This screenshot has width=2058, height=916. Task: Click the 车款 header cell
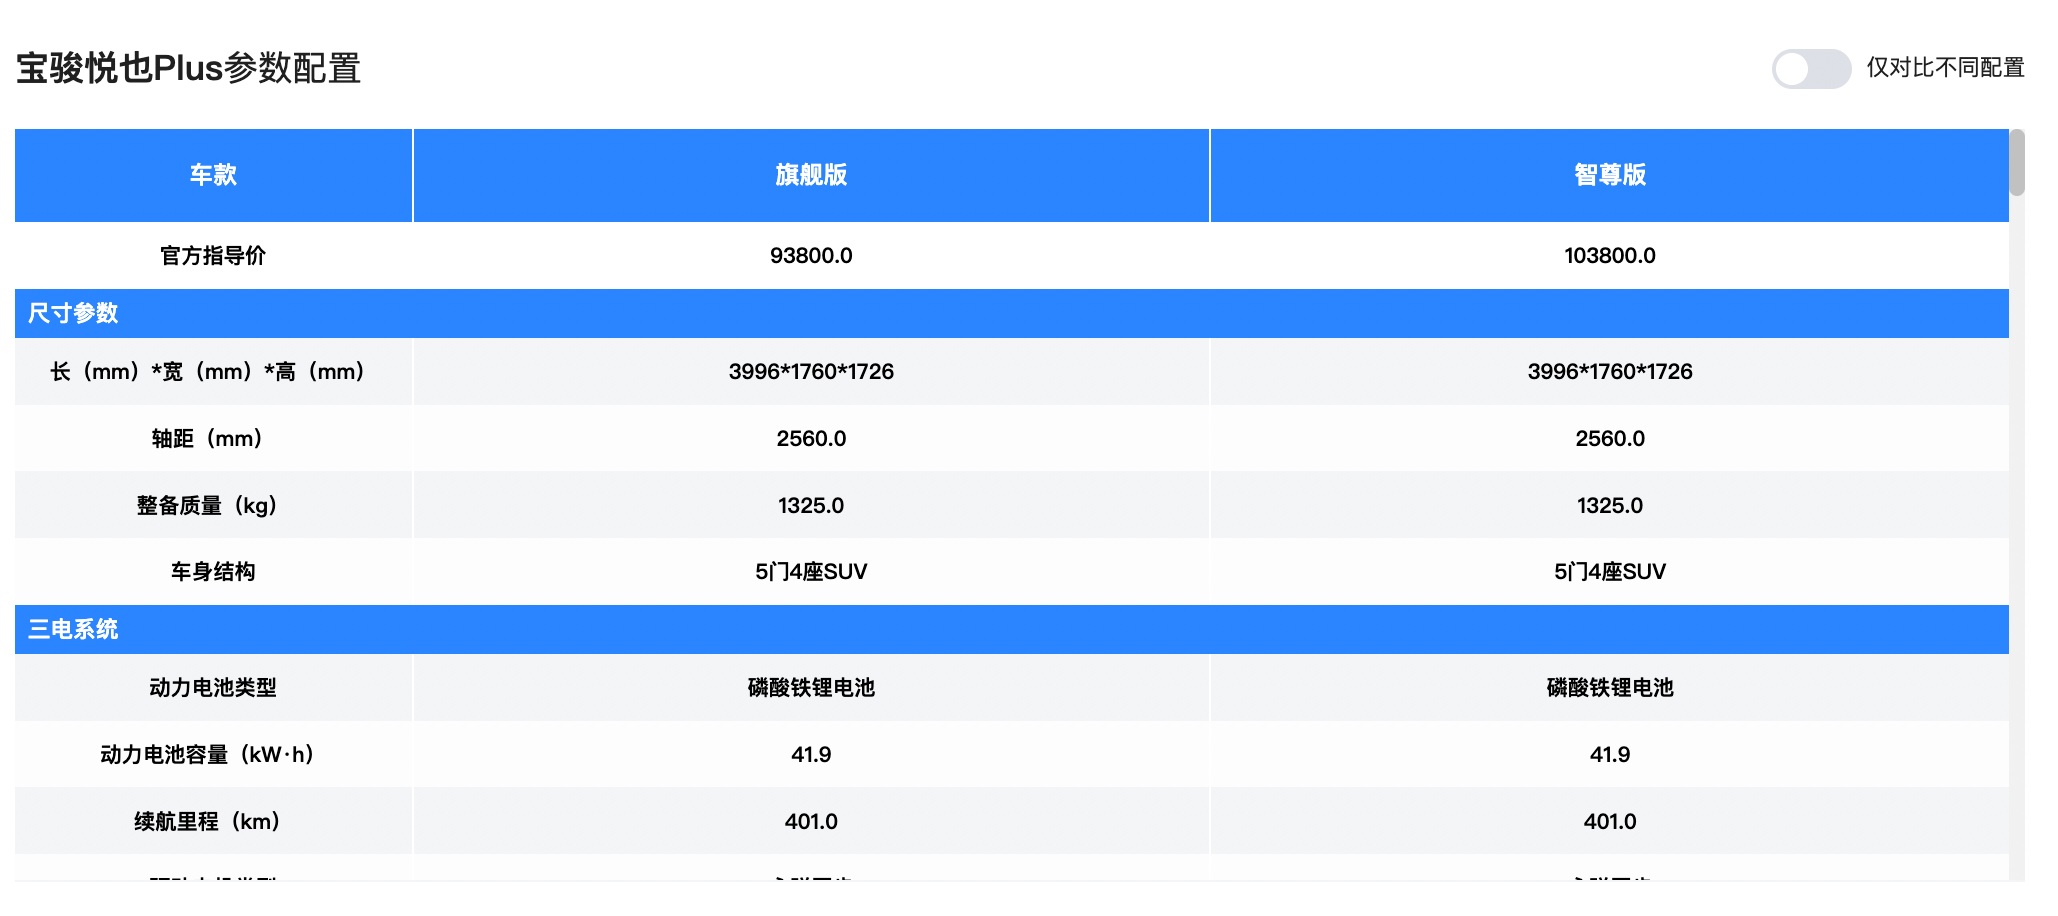[x=213, y=175]
